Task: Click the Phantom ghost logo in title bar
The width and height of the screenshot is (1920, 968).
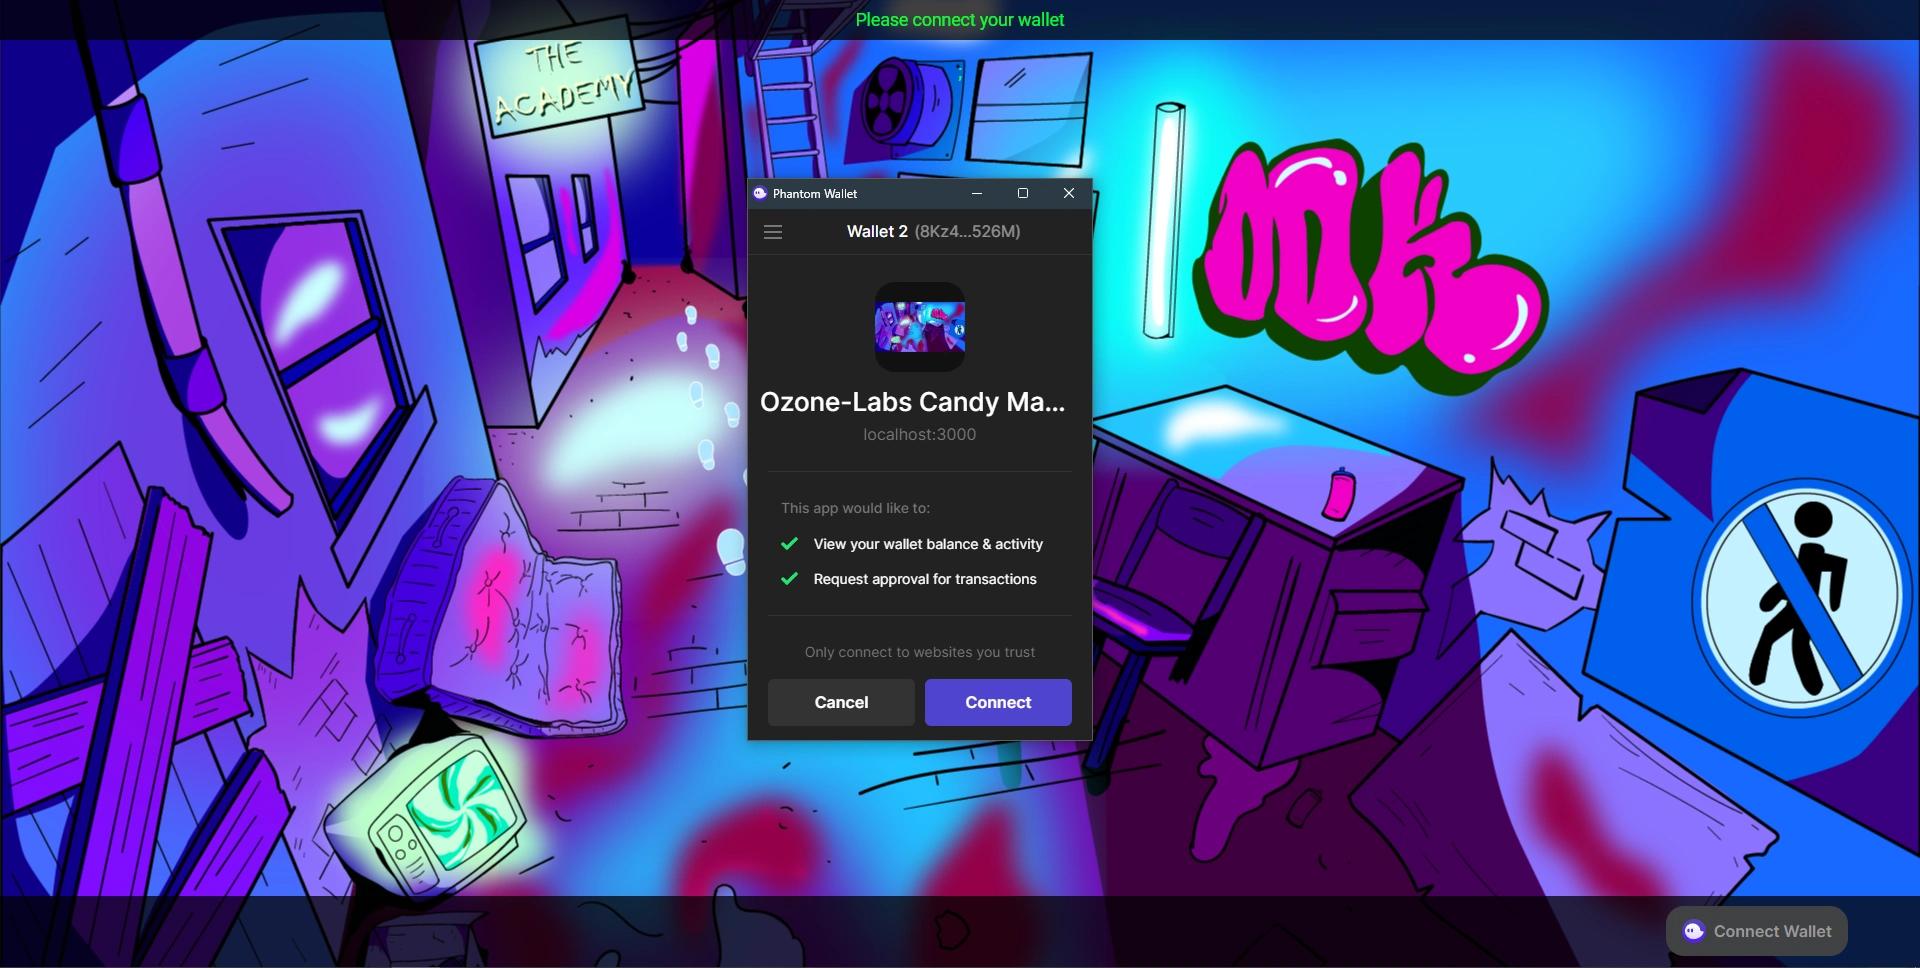Action: pos(760,194)
